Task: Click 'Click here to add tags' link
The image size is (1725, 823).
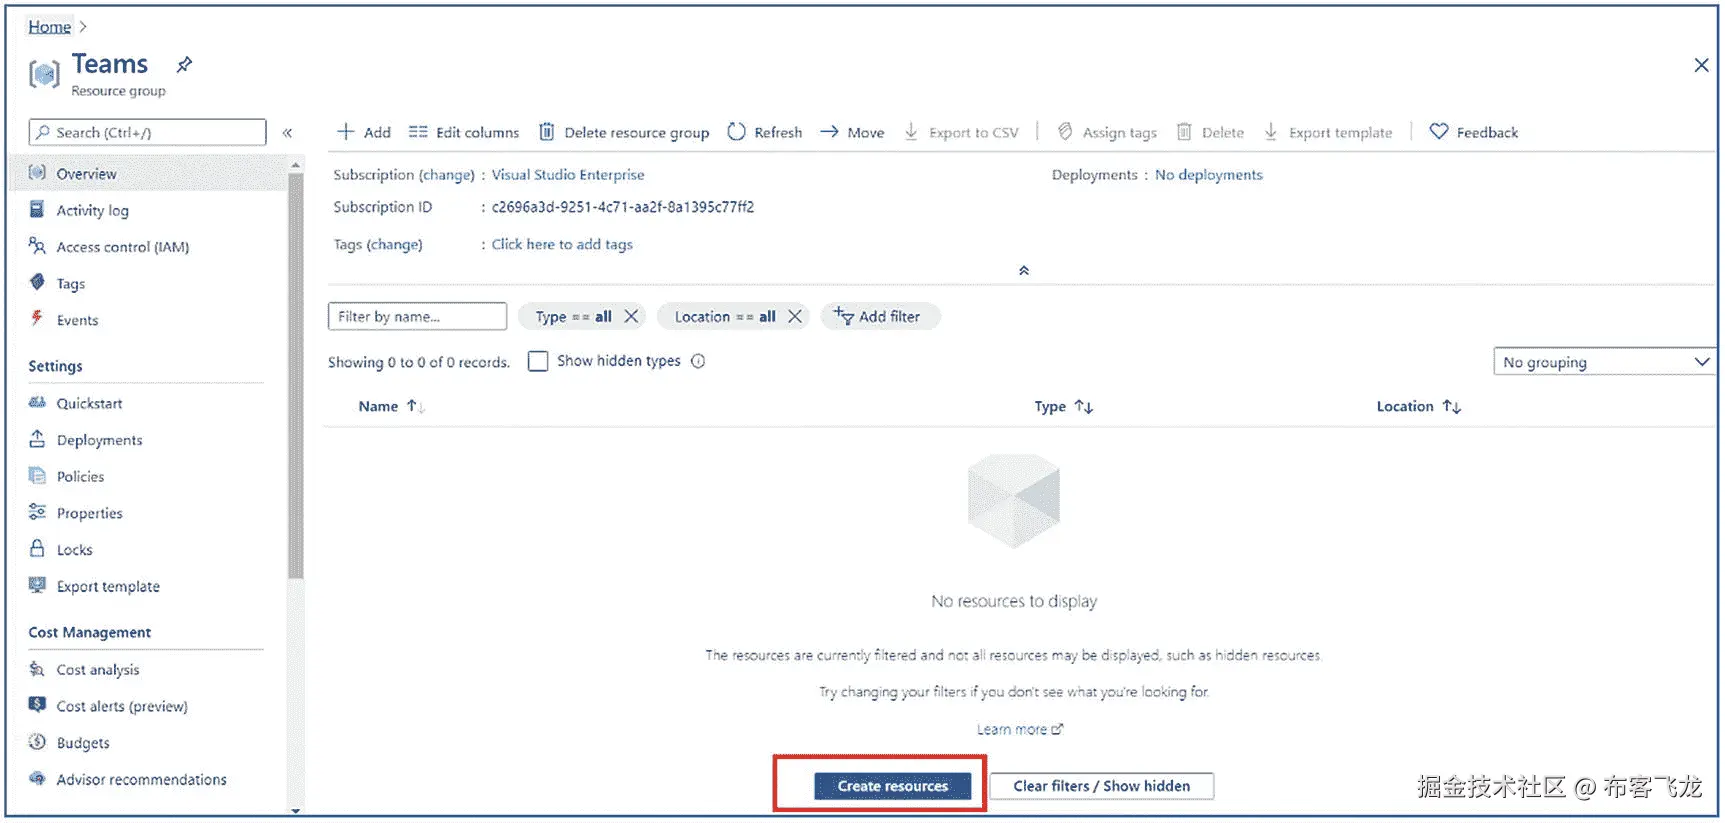Action: pos(562,244)
